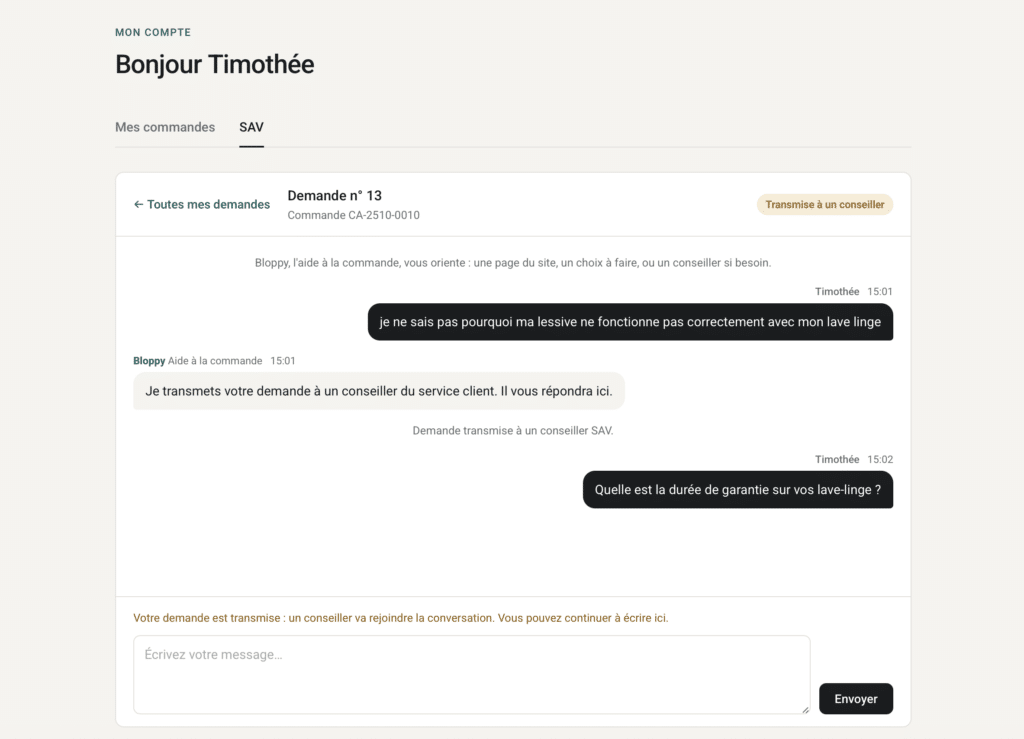Click the Envoyer button

tap(856, 699)
